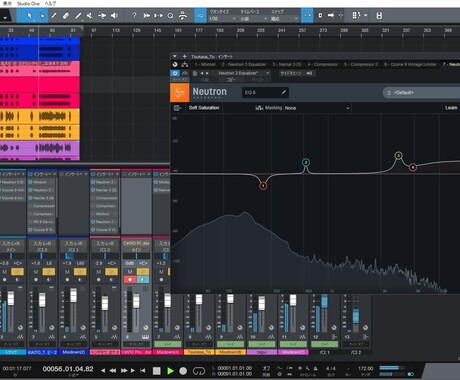
Task: Click the tempo value 172.00
Action: (x=366, y=369)
